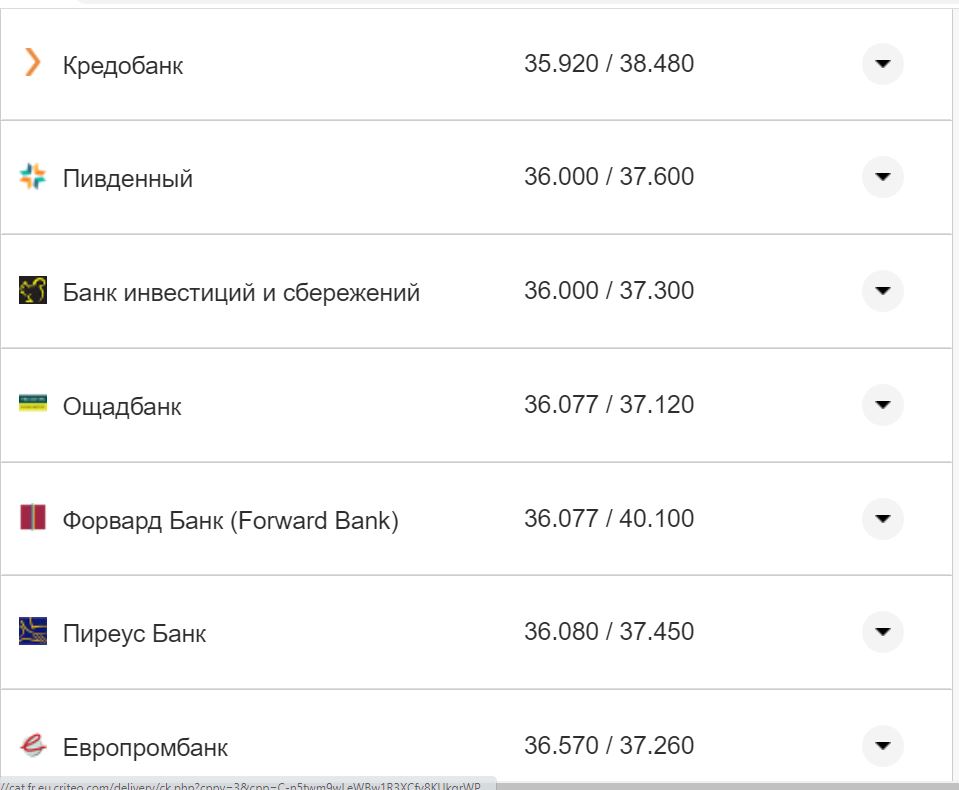
Task: Open the Пиреус Банк name link
Action: [135, 633]
